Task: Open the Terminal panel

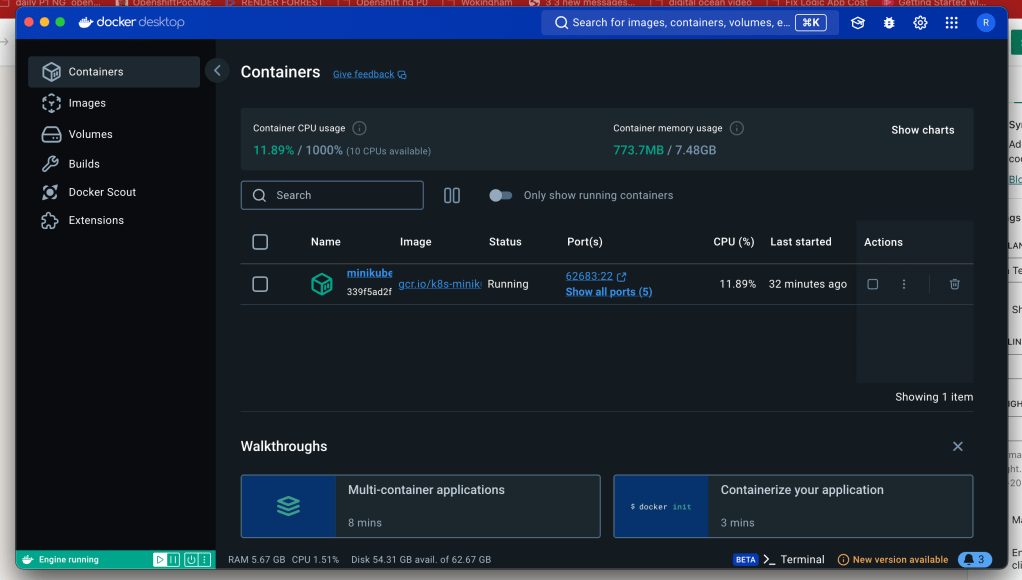Action: click(x=793, y=560)
